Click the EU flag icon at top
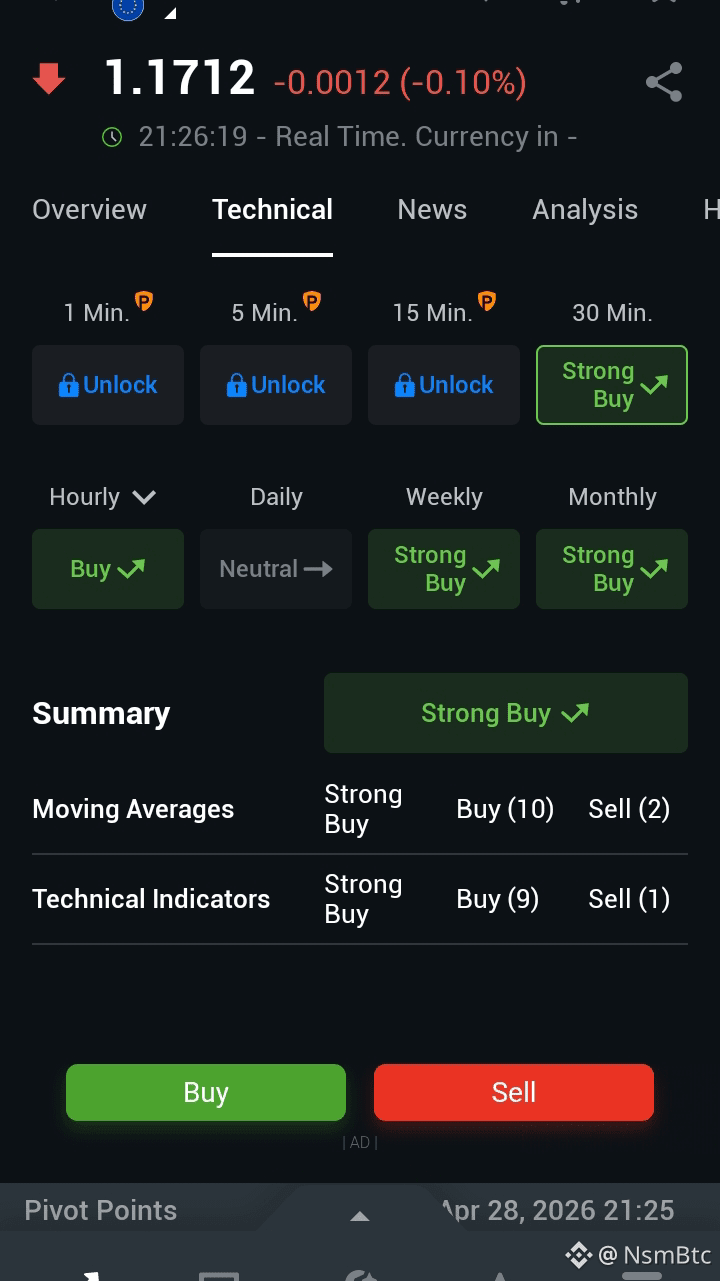 click(x=127, y=9)
